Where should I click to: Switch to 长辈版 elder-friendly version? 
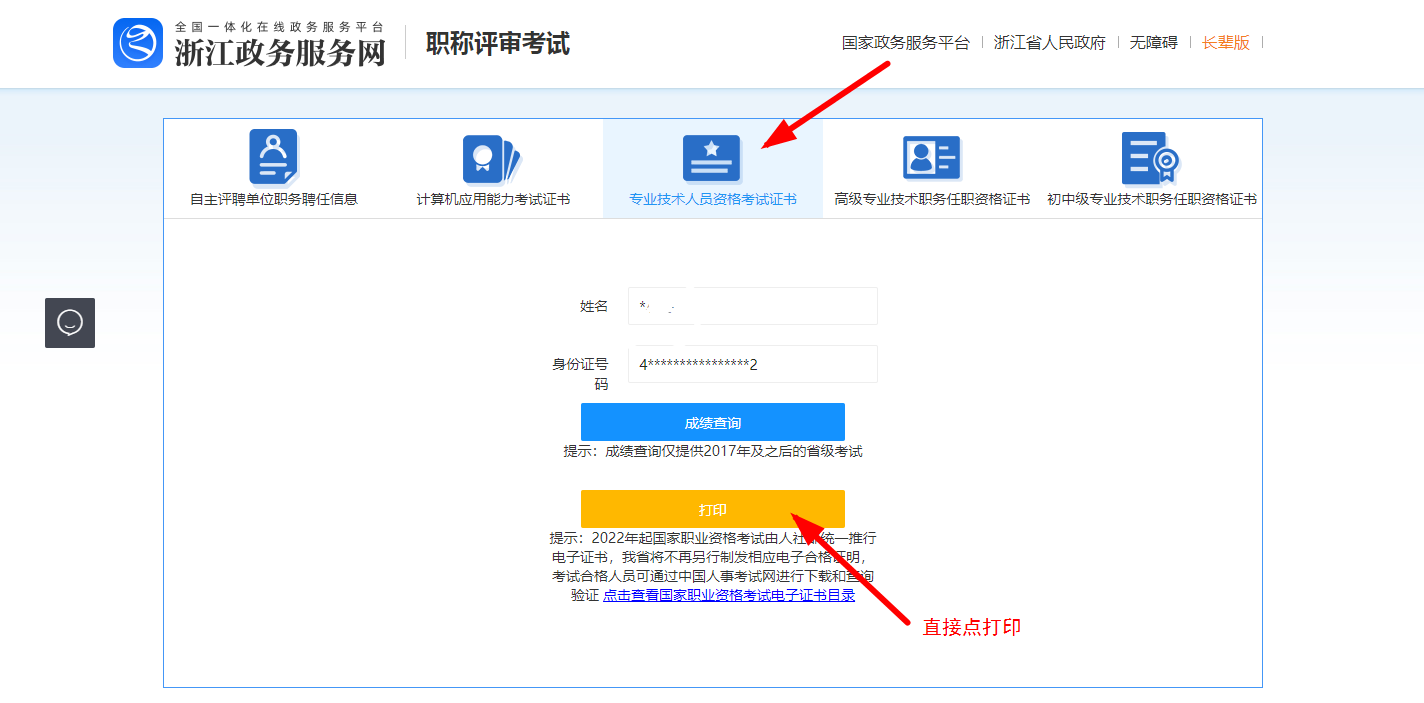(1225, 43)
